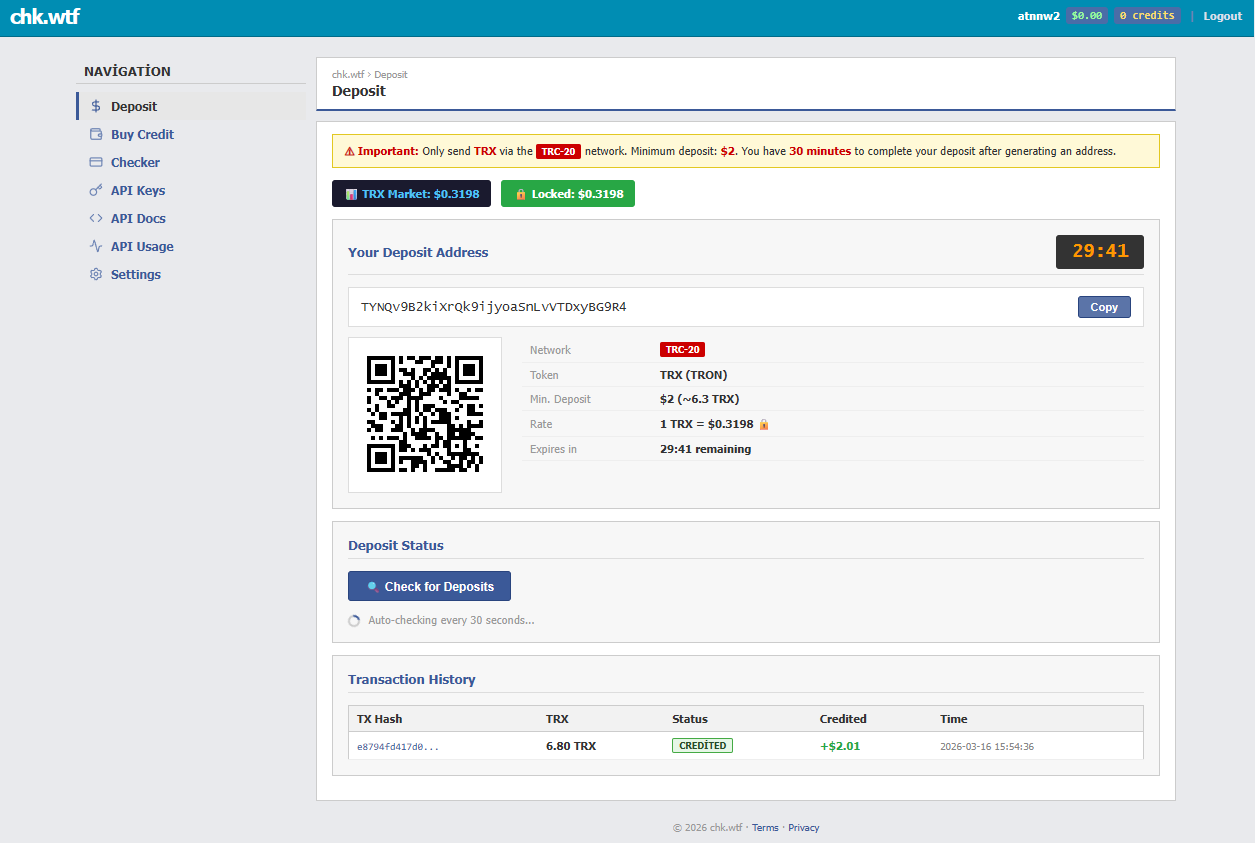
Task: Click the code brackets icon for API Docs
Action: (x=96, y=218)
